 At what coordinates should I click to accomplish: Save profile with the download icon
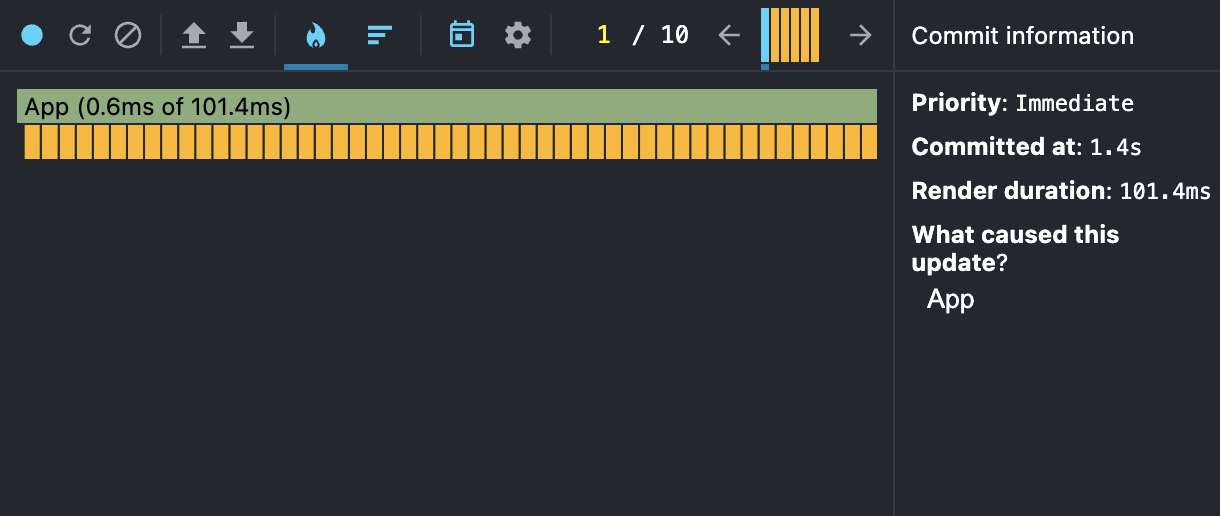click(x=242, y=36)
